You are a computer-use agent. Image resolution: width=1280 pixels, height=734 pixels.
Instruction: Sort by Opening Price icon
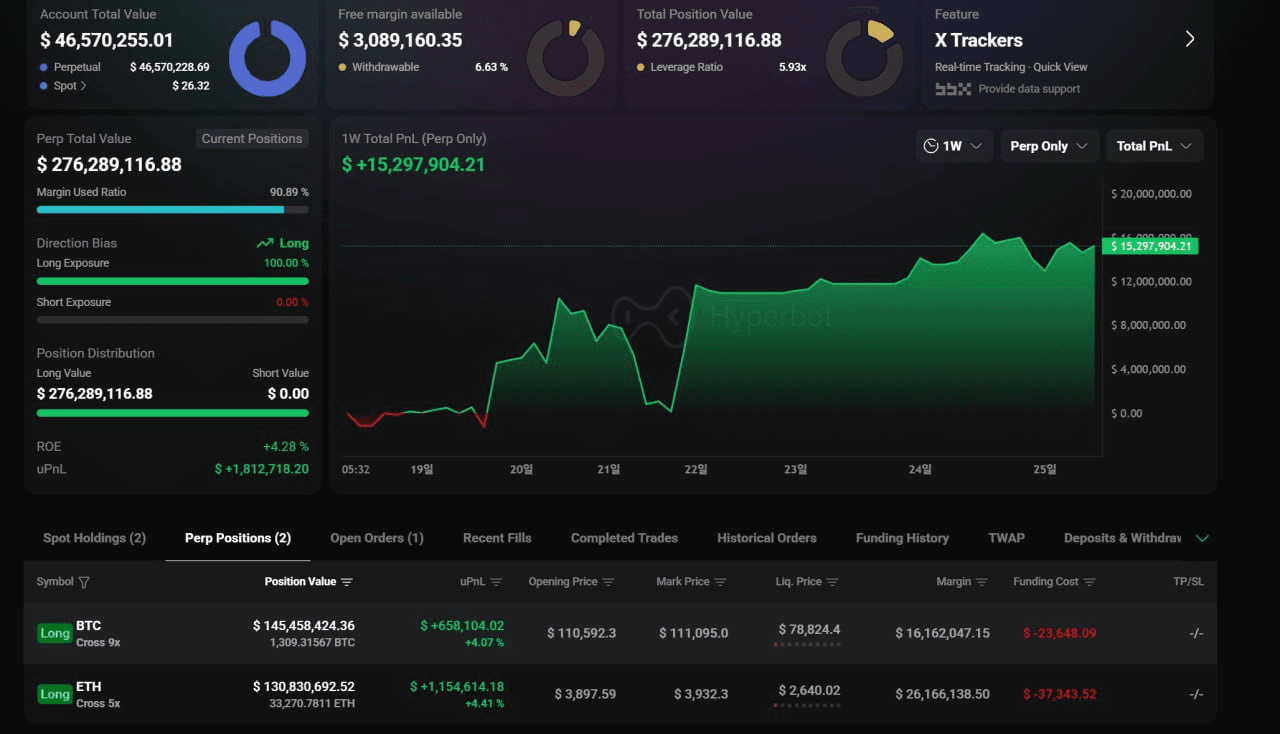click(608, 582)
